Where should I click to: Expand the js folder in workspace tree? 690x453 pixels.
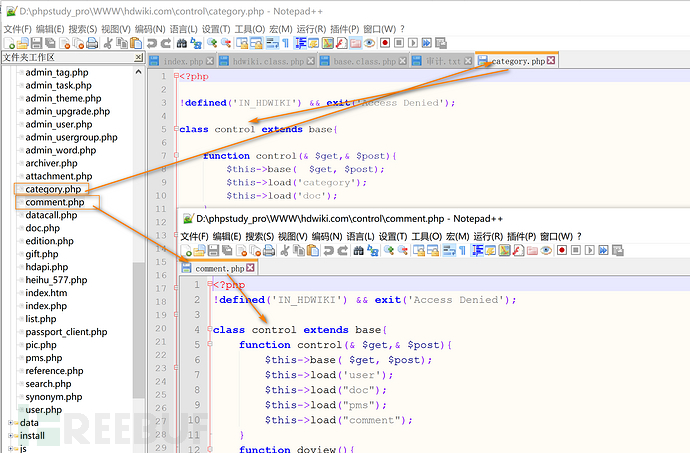(11, 449)
